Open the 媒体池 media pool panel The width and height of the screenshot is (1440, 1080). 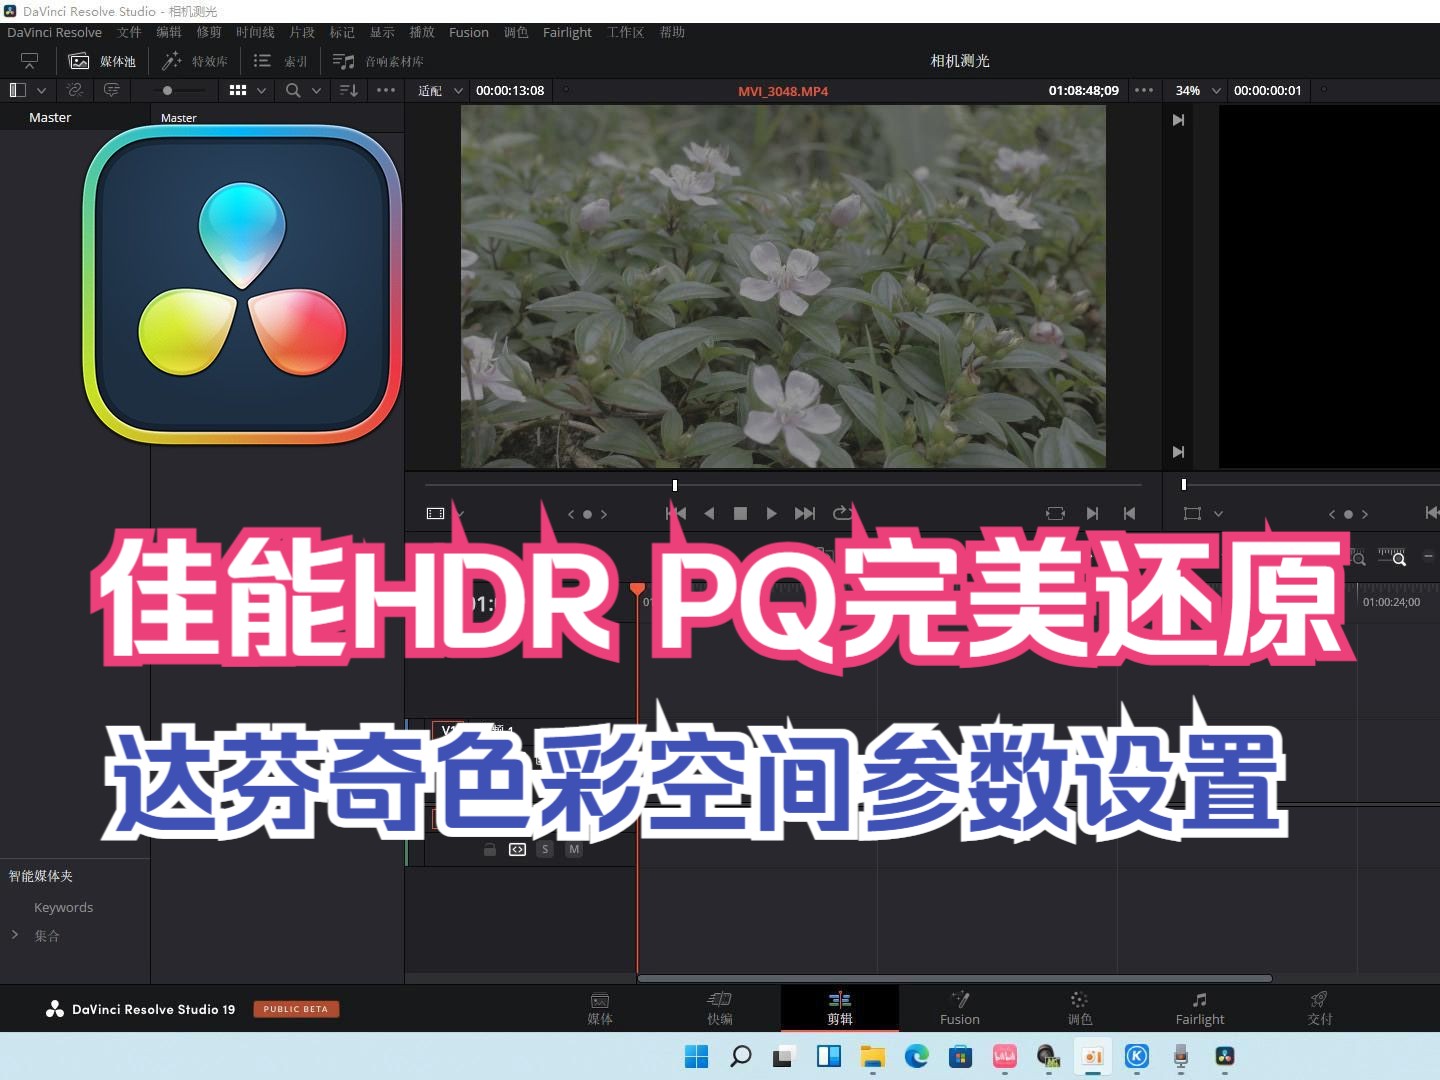[x=101, y=61]
